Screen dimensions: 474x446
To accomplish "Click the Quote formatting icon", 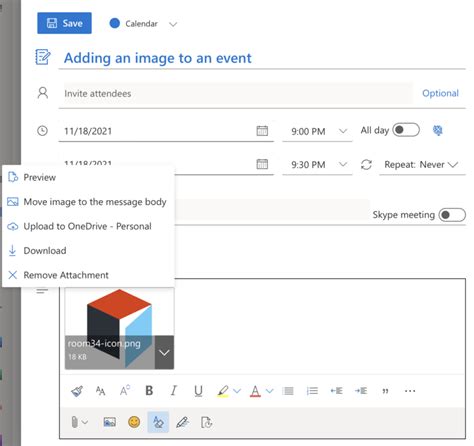I will [385, 391].
